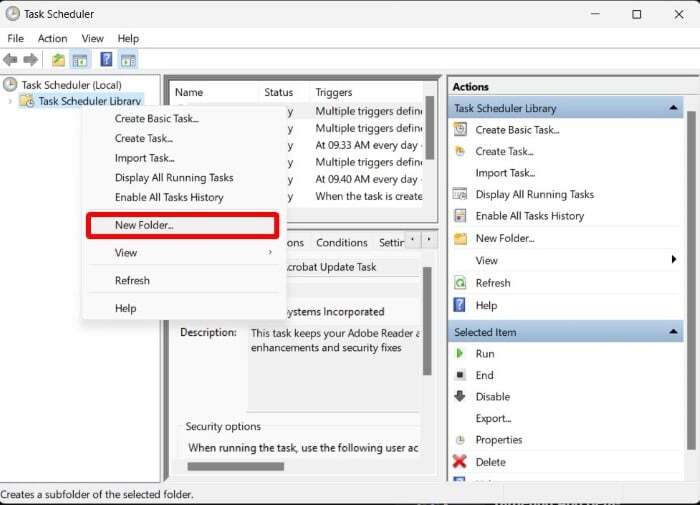Click the Disable label in Selected Item actions
The height and width of the screenshot is (505, 700).
492,396
